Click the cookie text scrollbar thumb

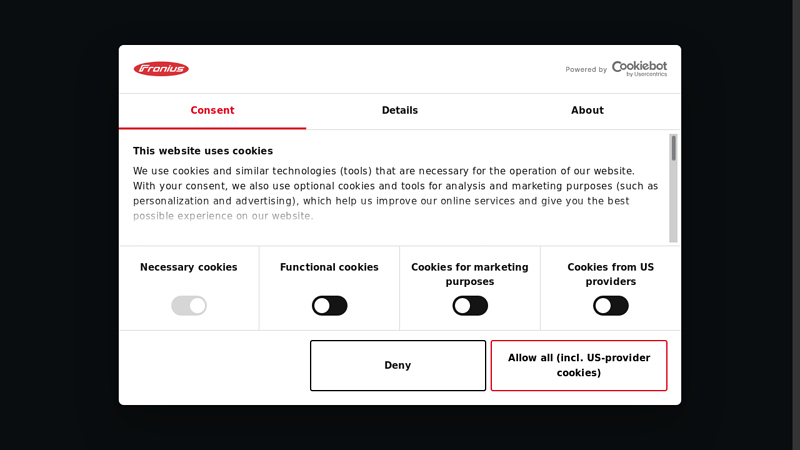pos(673,148)
